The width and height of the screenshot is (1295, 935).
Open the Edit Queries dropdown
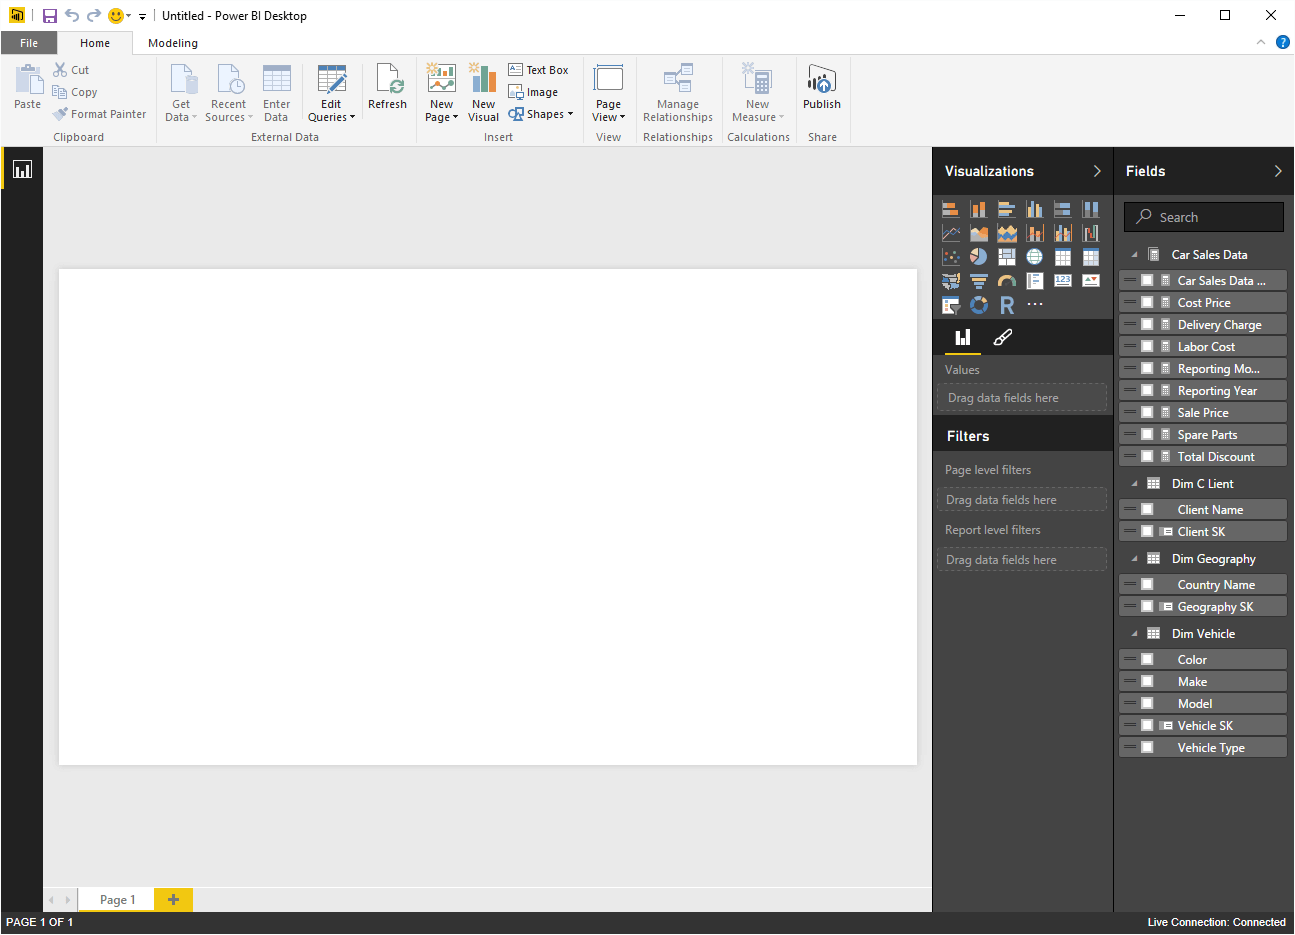[x=331, y=94]
